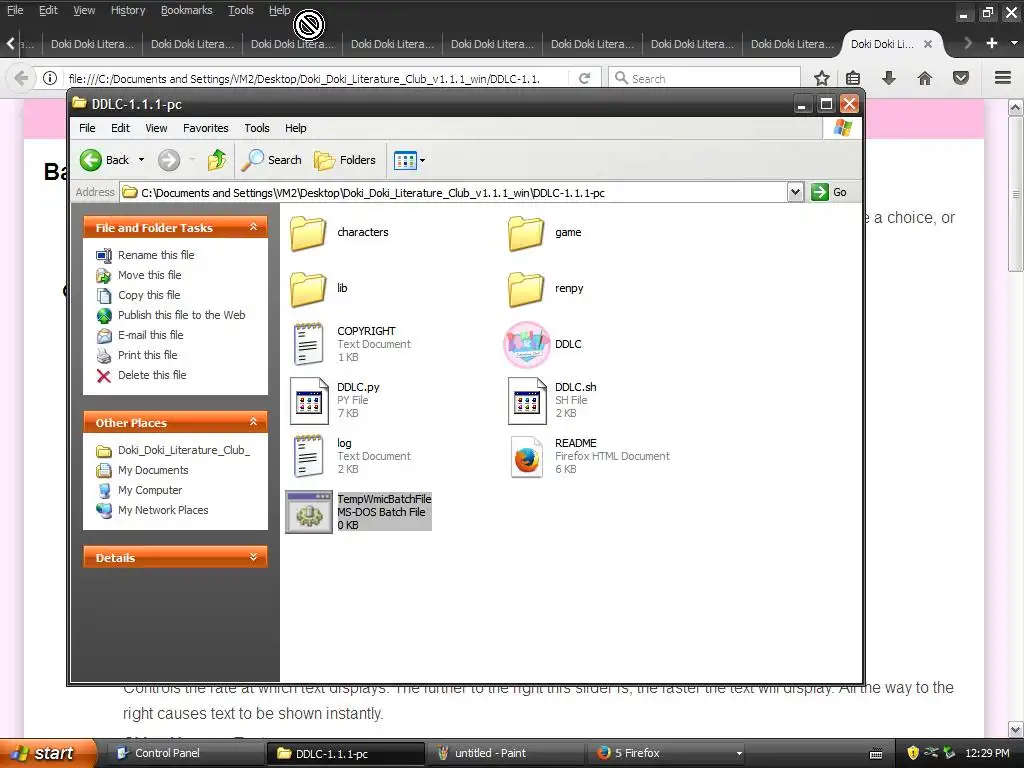This screenshot has height=768, width=1024.
Task: Open Firefox History menu
Action: (x=128, y=10)
